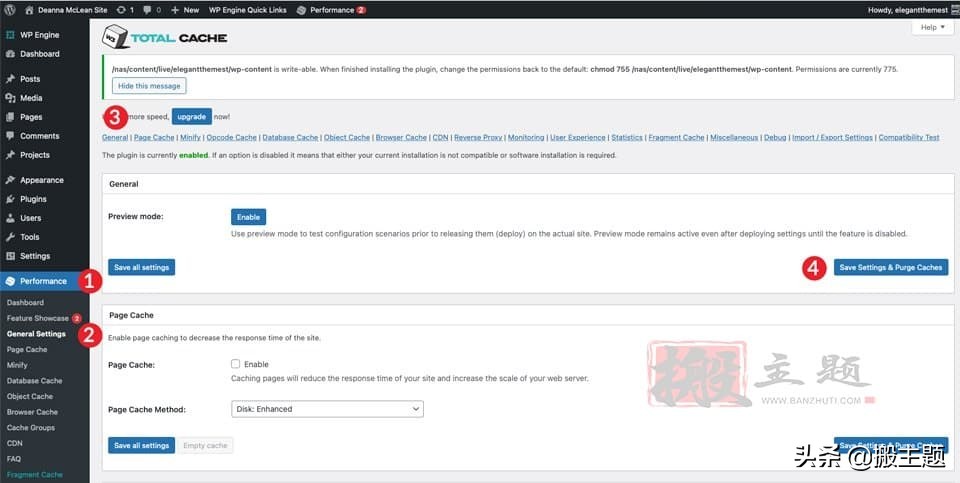Click the Performance icon in admin bar
Viewport: 960px width, 483px height.
click(x=301, y=10)
